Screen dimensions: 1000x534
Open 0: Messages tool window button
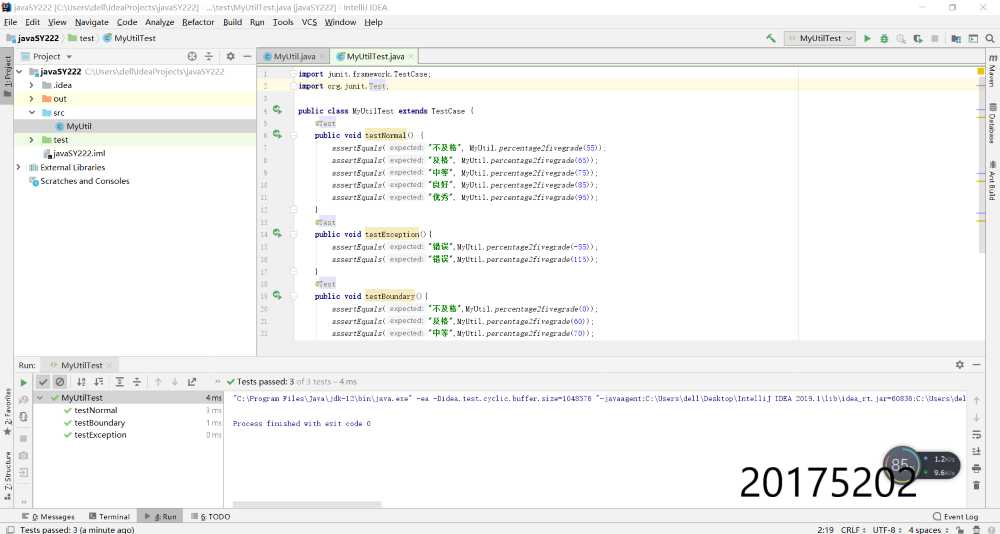(48, 516)
